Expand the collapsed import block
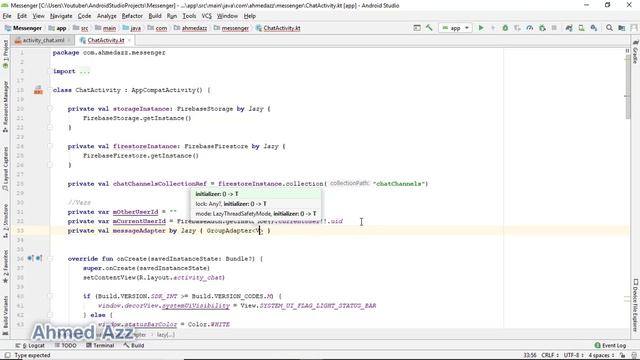The image size is (640, 360). pyautogui.click(x=84, y=71)
